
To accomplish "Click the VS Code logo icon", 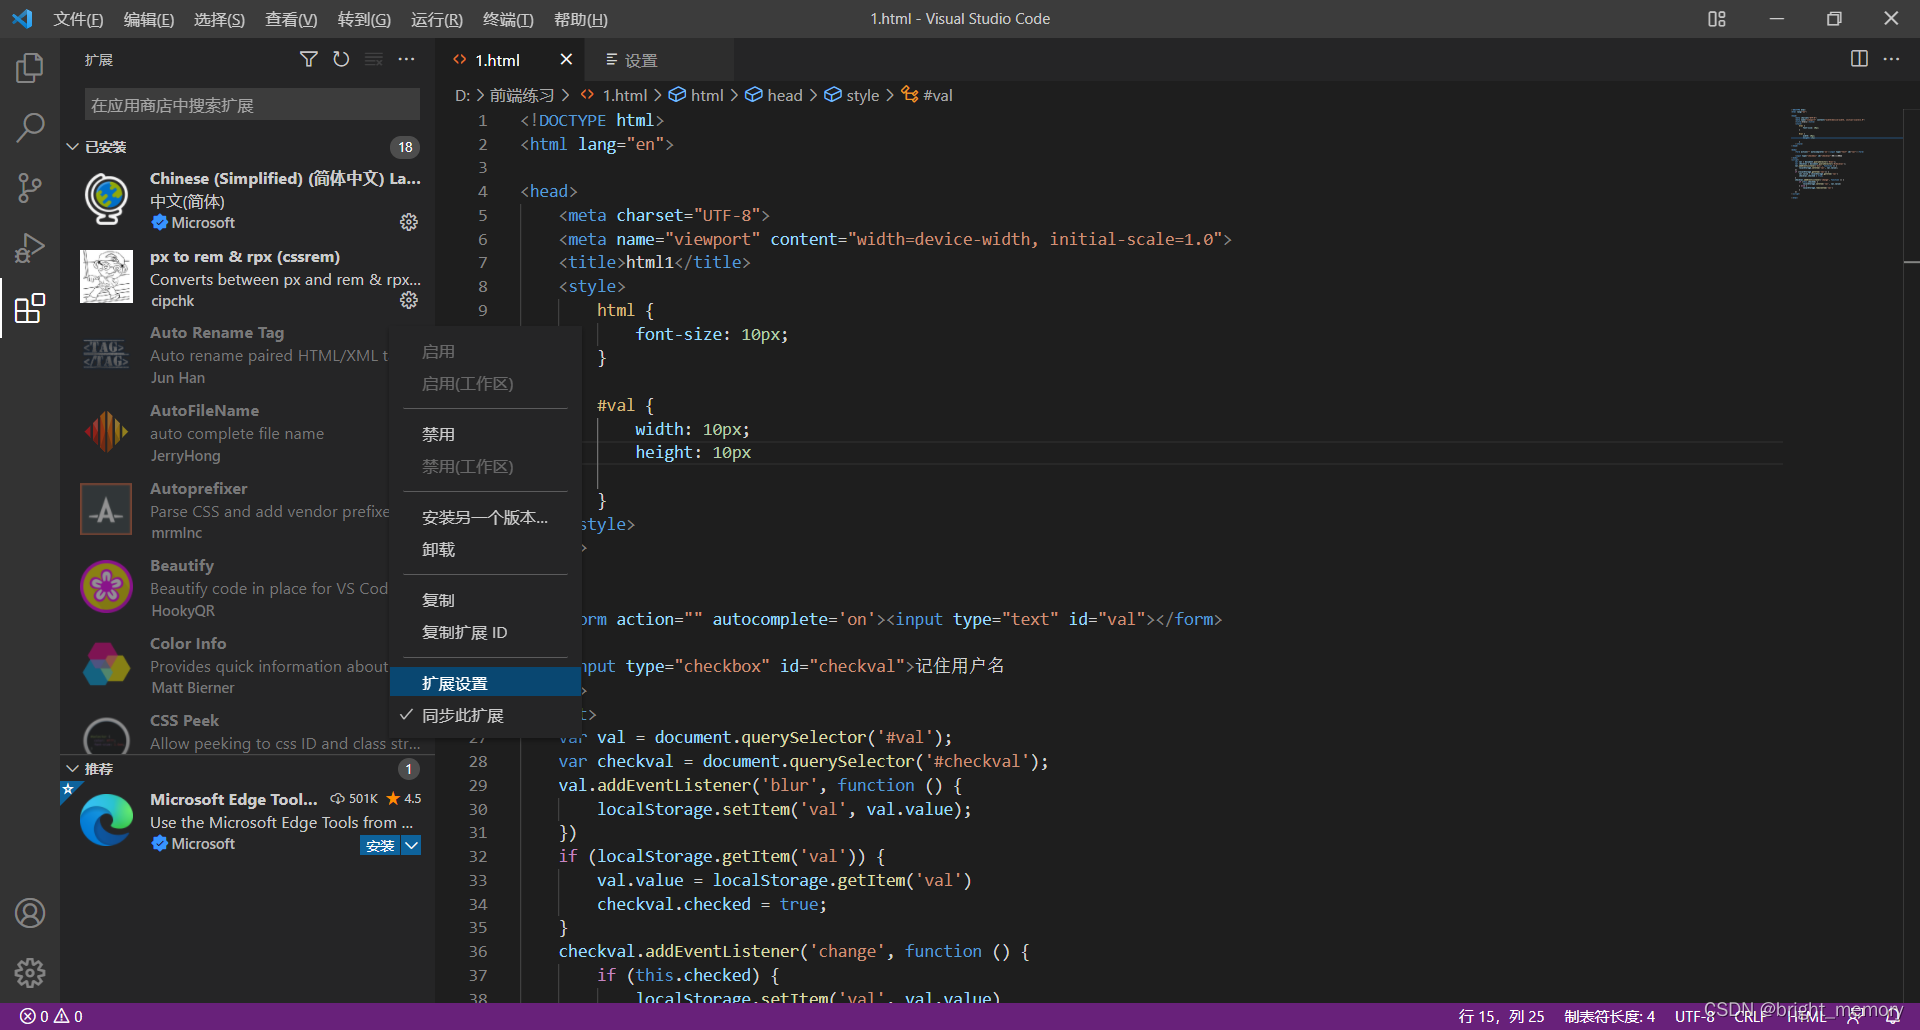I will pos(22,19).
